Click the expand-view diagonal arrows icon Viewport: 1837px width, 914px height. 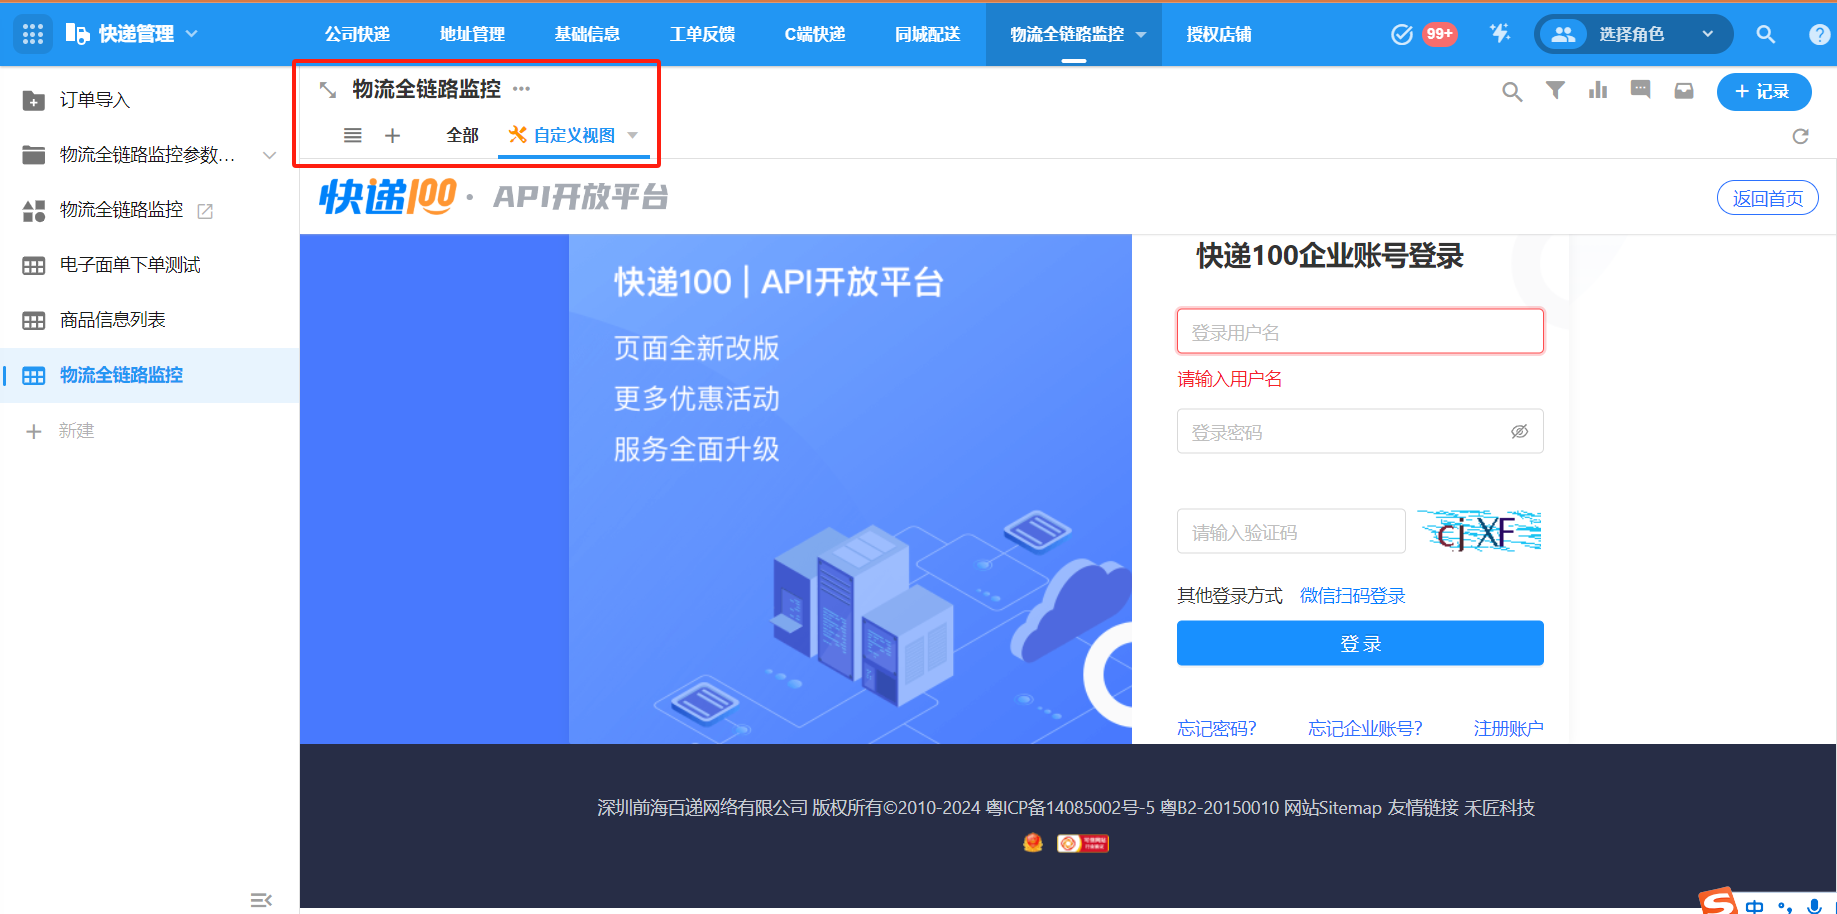pyautogui.click(x=327, y=90)
